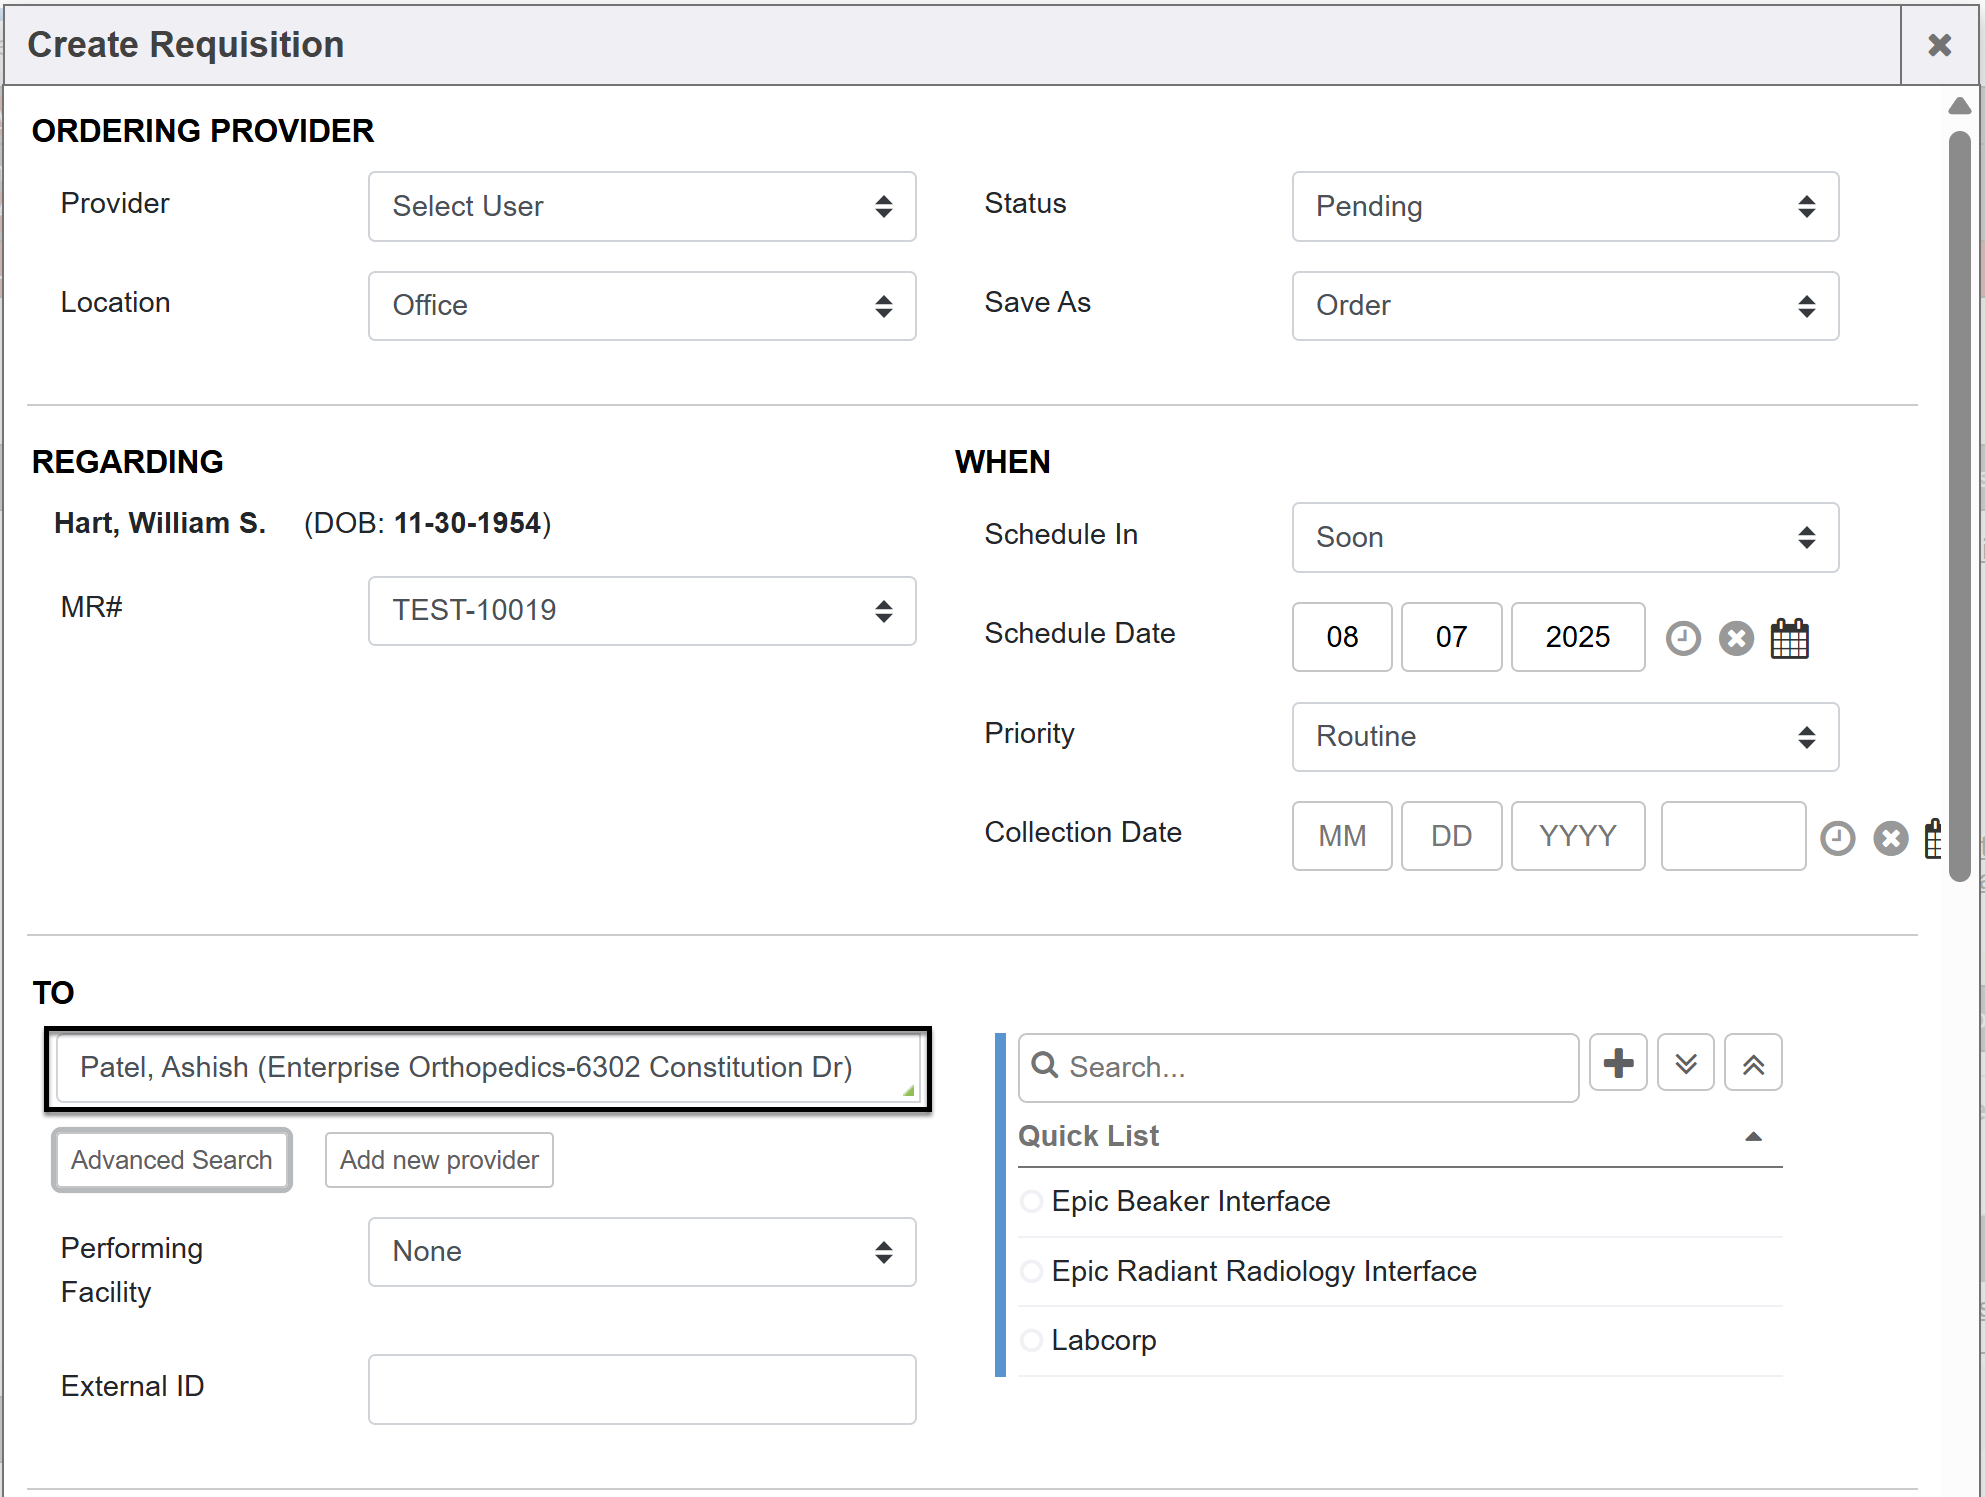Image resolution: width=1985 pixels, height=1497 pixels.
Task: Open the Status dropdown showing Pending
Action: point(1565,206)
